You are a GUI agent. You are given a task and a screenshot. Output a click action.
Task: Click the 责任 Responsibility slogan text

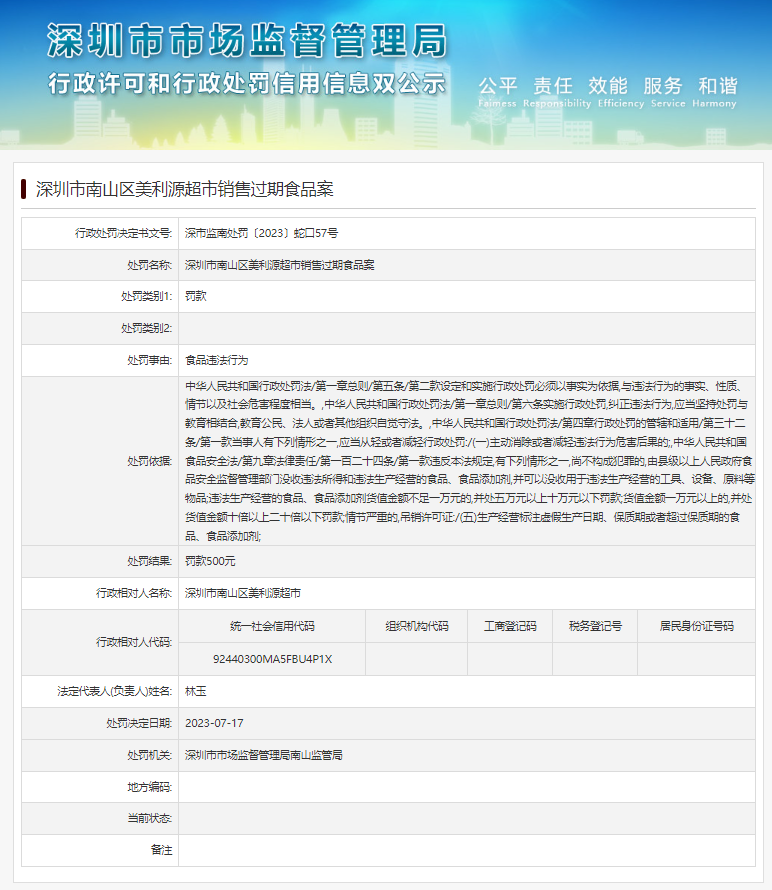pos(557,91)
